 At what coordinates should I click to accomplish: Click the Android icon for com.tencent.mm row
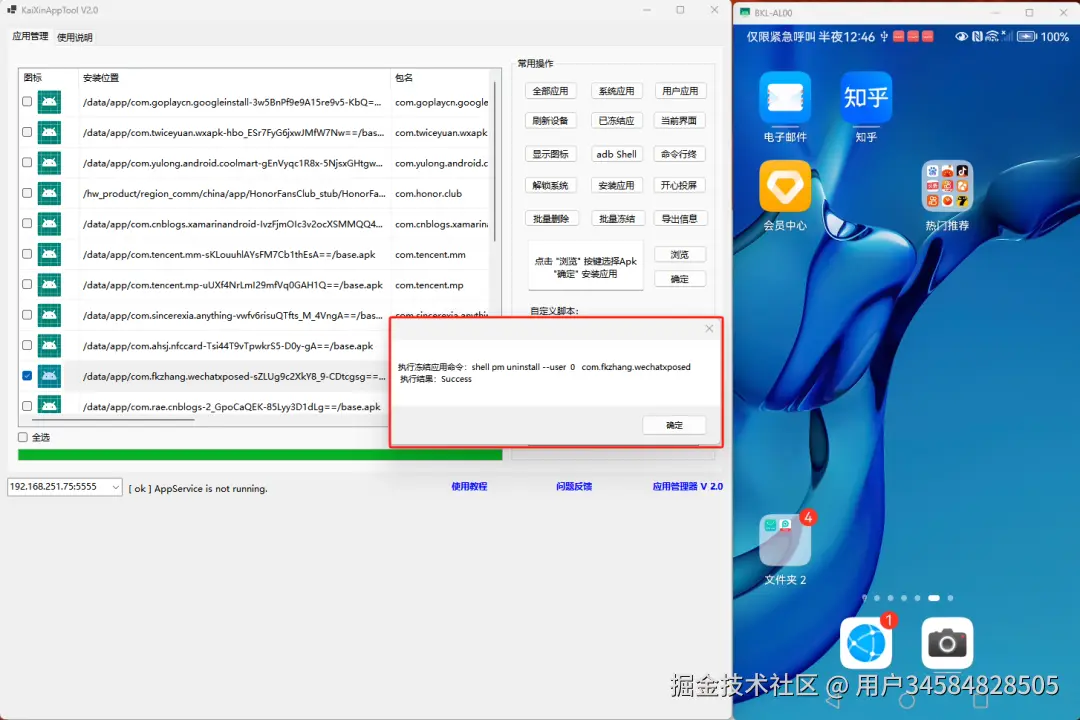tap(49, 254)
